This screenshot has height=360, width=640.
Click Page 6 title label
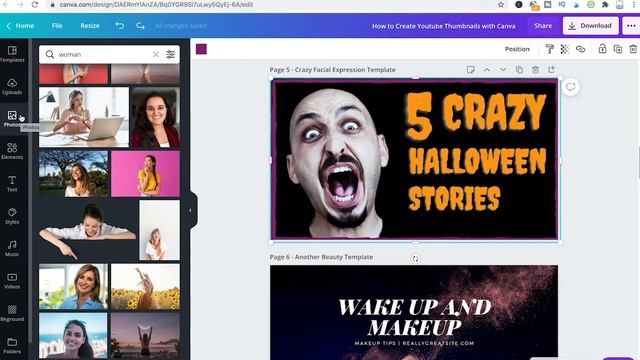321,257
